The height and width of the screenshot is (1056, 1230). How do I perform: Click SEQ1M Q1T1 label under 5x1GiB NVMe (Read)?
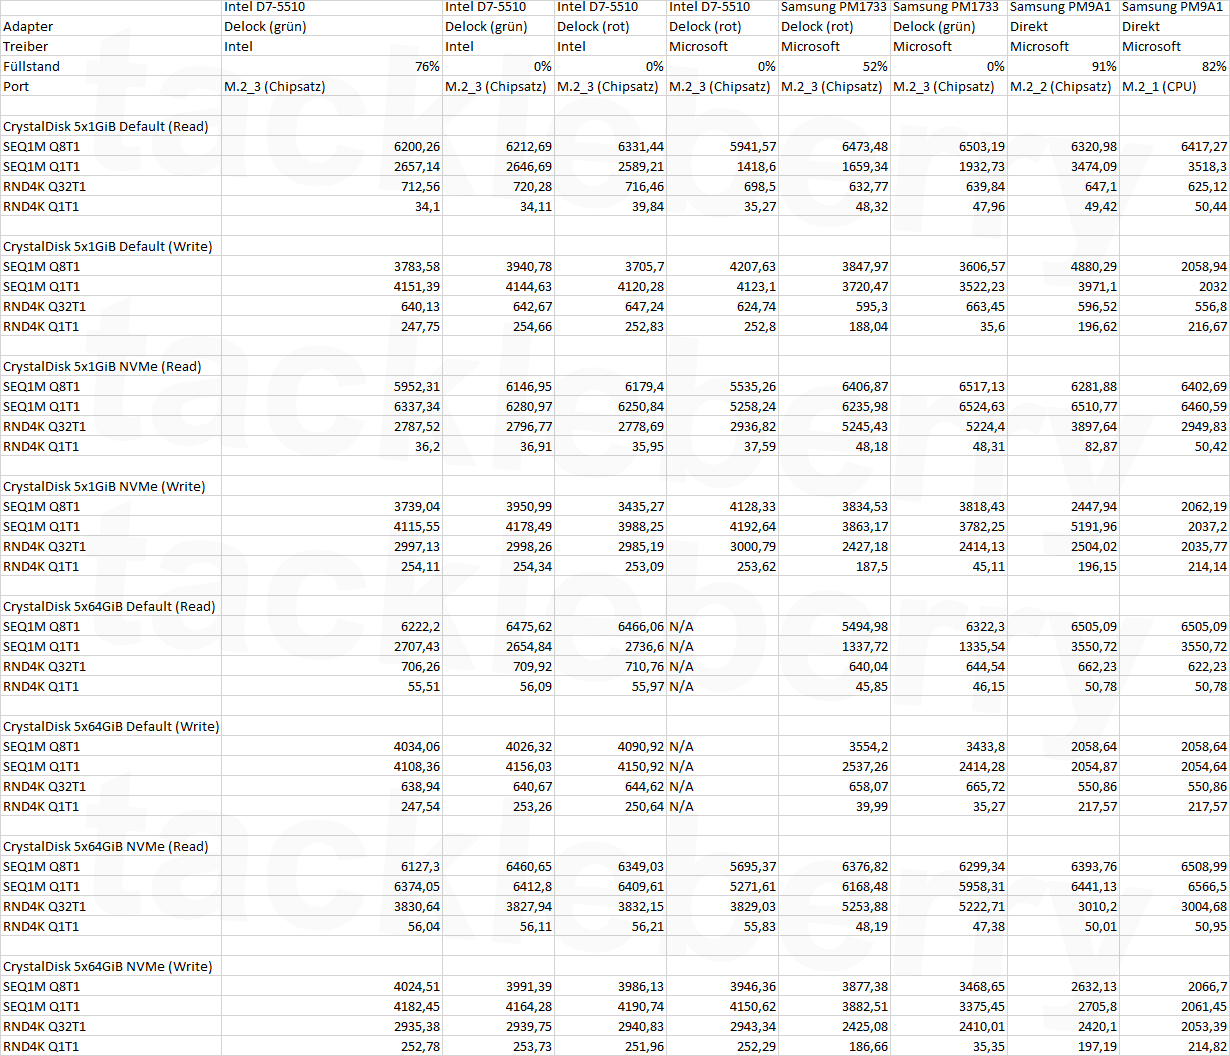click(x=42, y=407)
